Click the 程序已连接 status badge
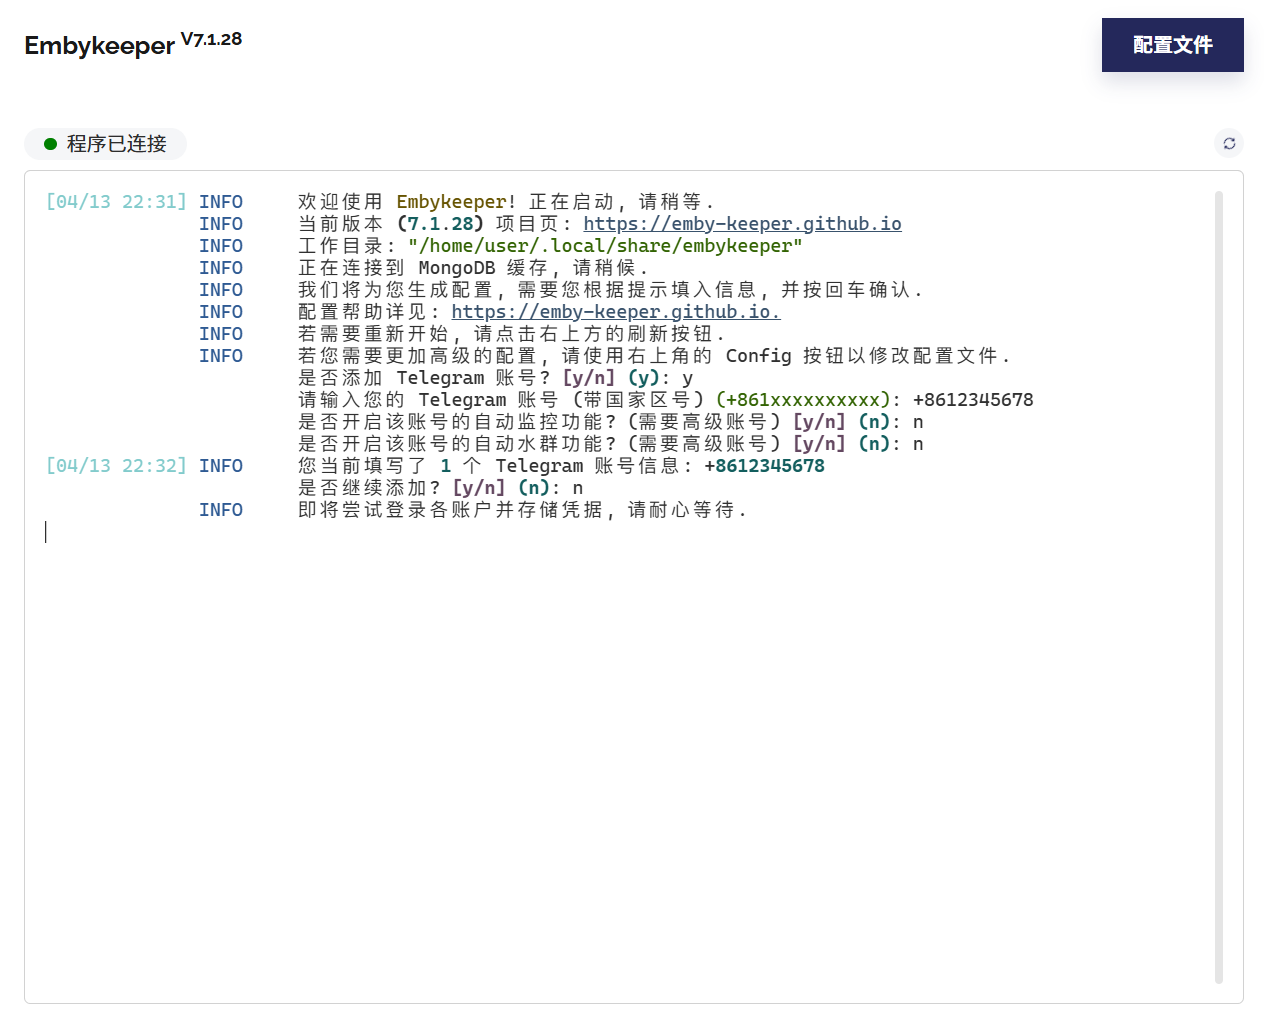 (x=105, y=144)
